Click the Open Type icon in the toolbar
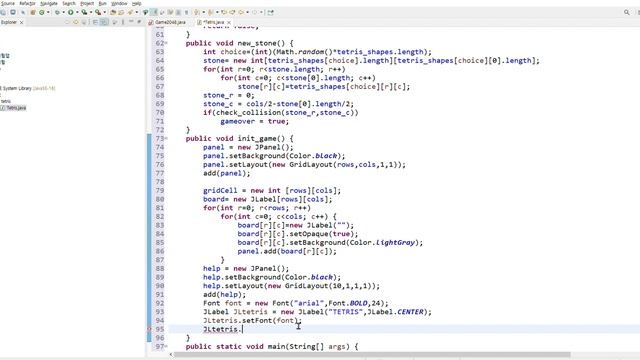The width and height of the screenshot is (640, 360). click(x=113, y=12)
